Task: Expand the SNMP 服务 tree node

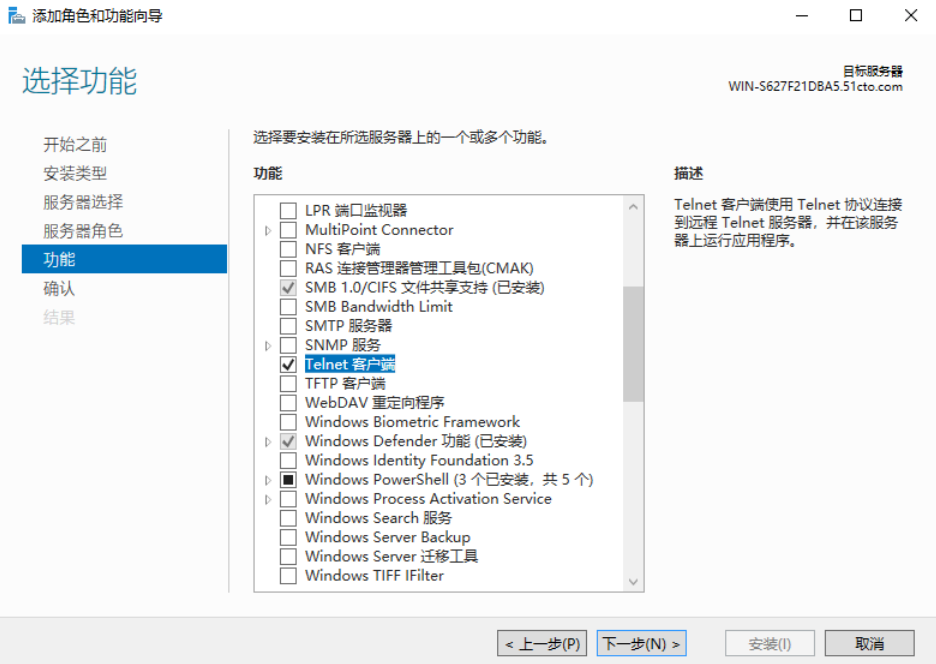Action: pos(268,346)
